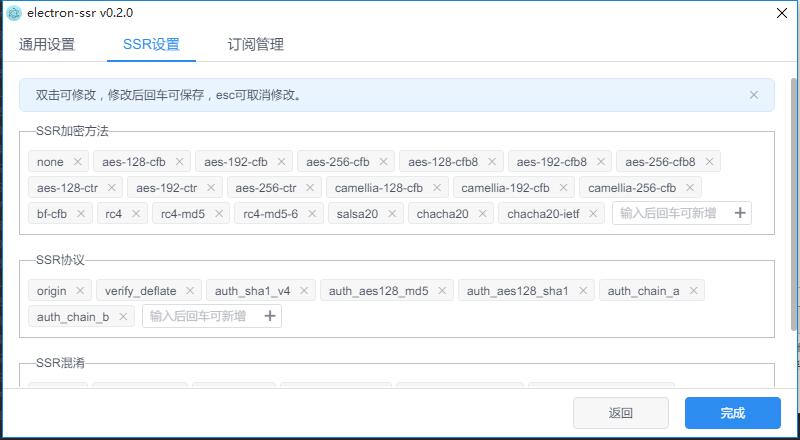The image size is (800, 440).
Task: Delete the auth_sha1_v4 tag
Action: click(x=304, y=290)
